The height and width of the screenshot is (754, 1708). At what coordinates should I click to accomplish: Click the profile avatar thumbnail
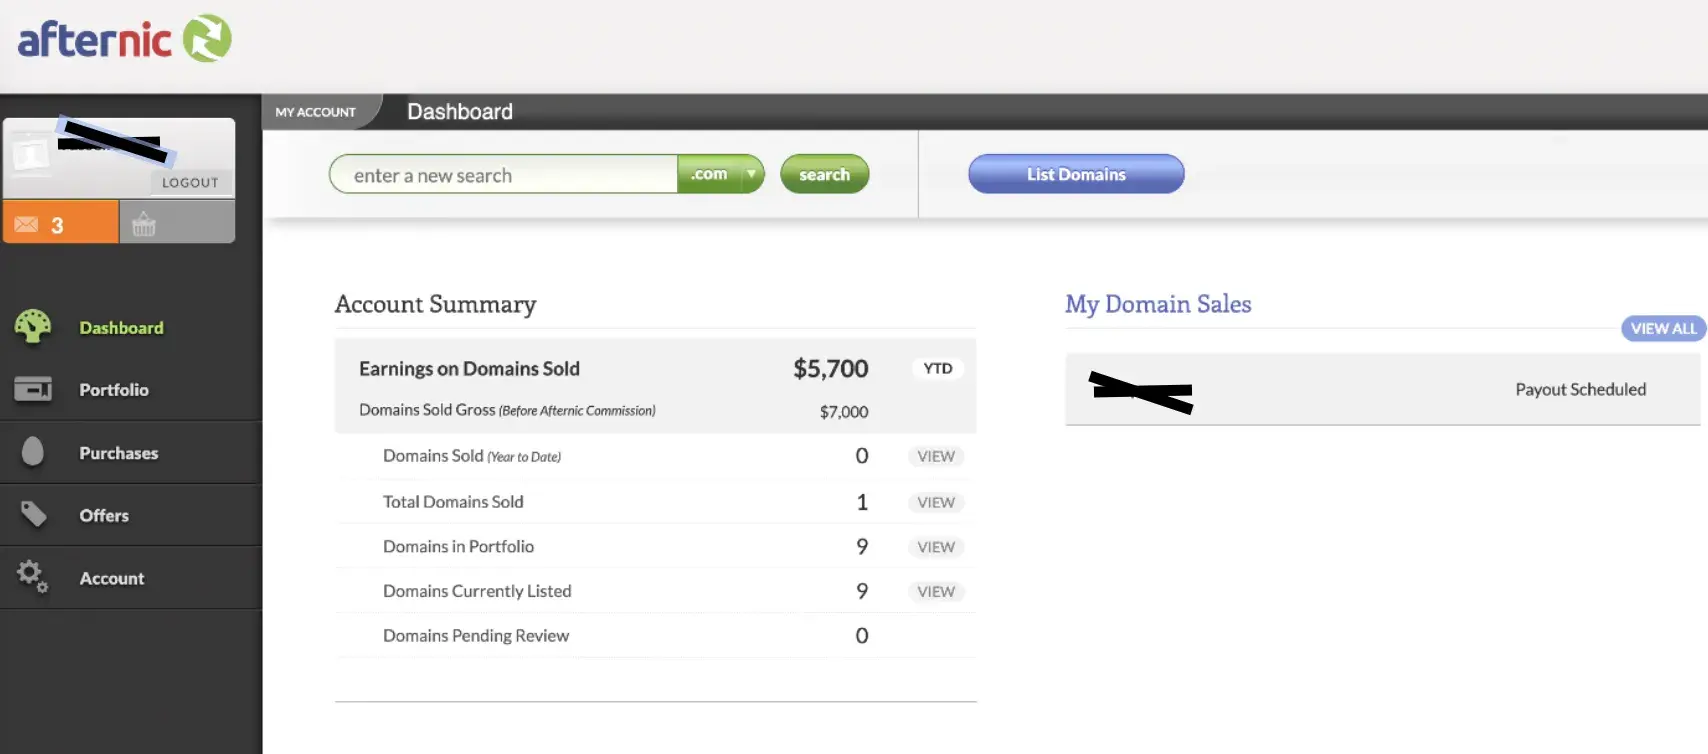click(x=30, y=155)
